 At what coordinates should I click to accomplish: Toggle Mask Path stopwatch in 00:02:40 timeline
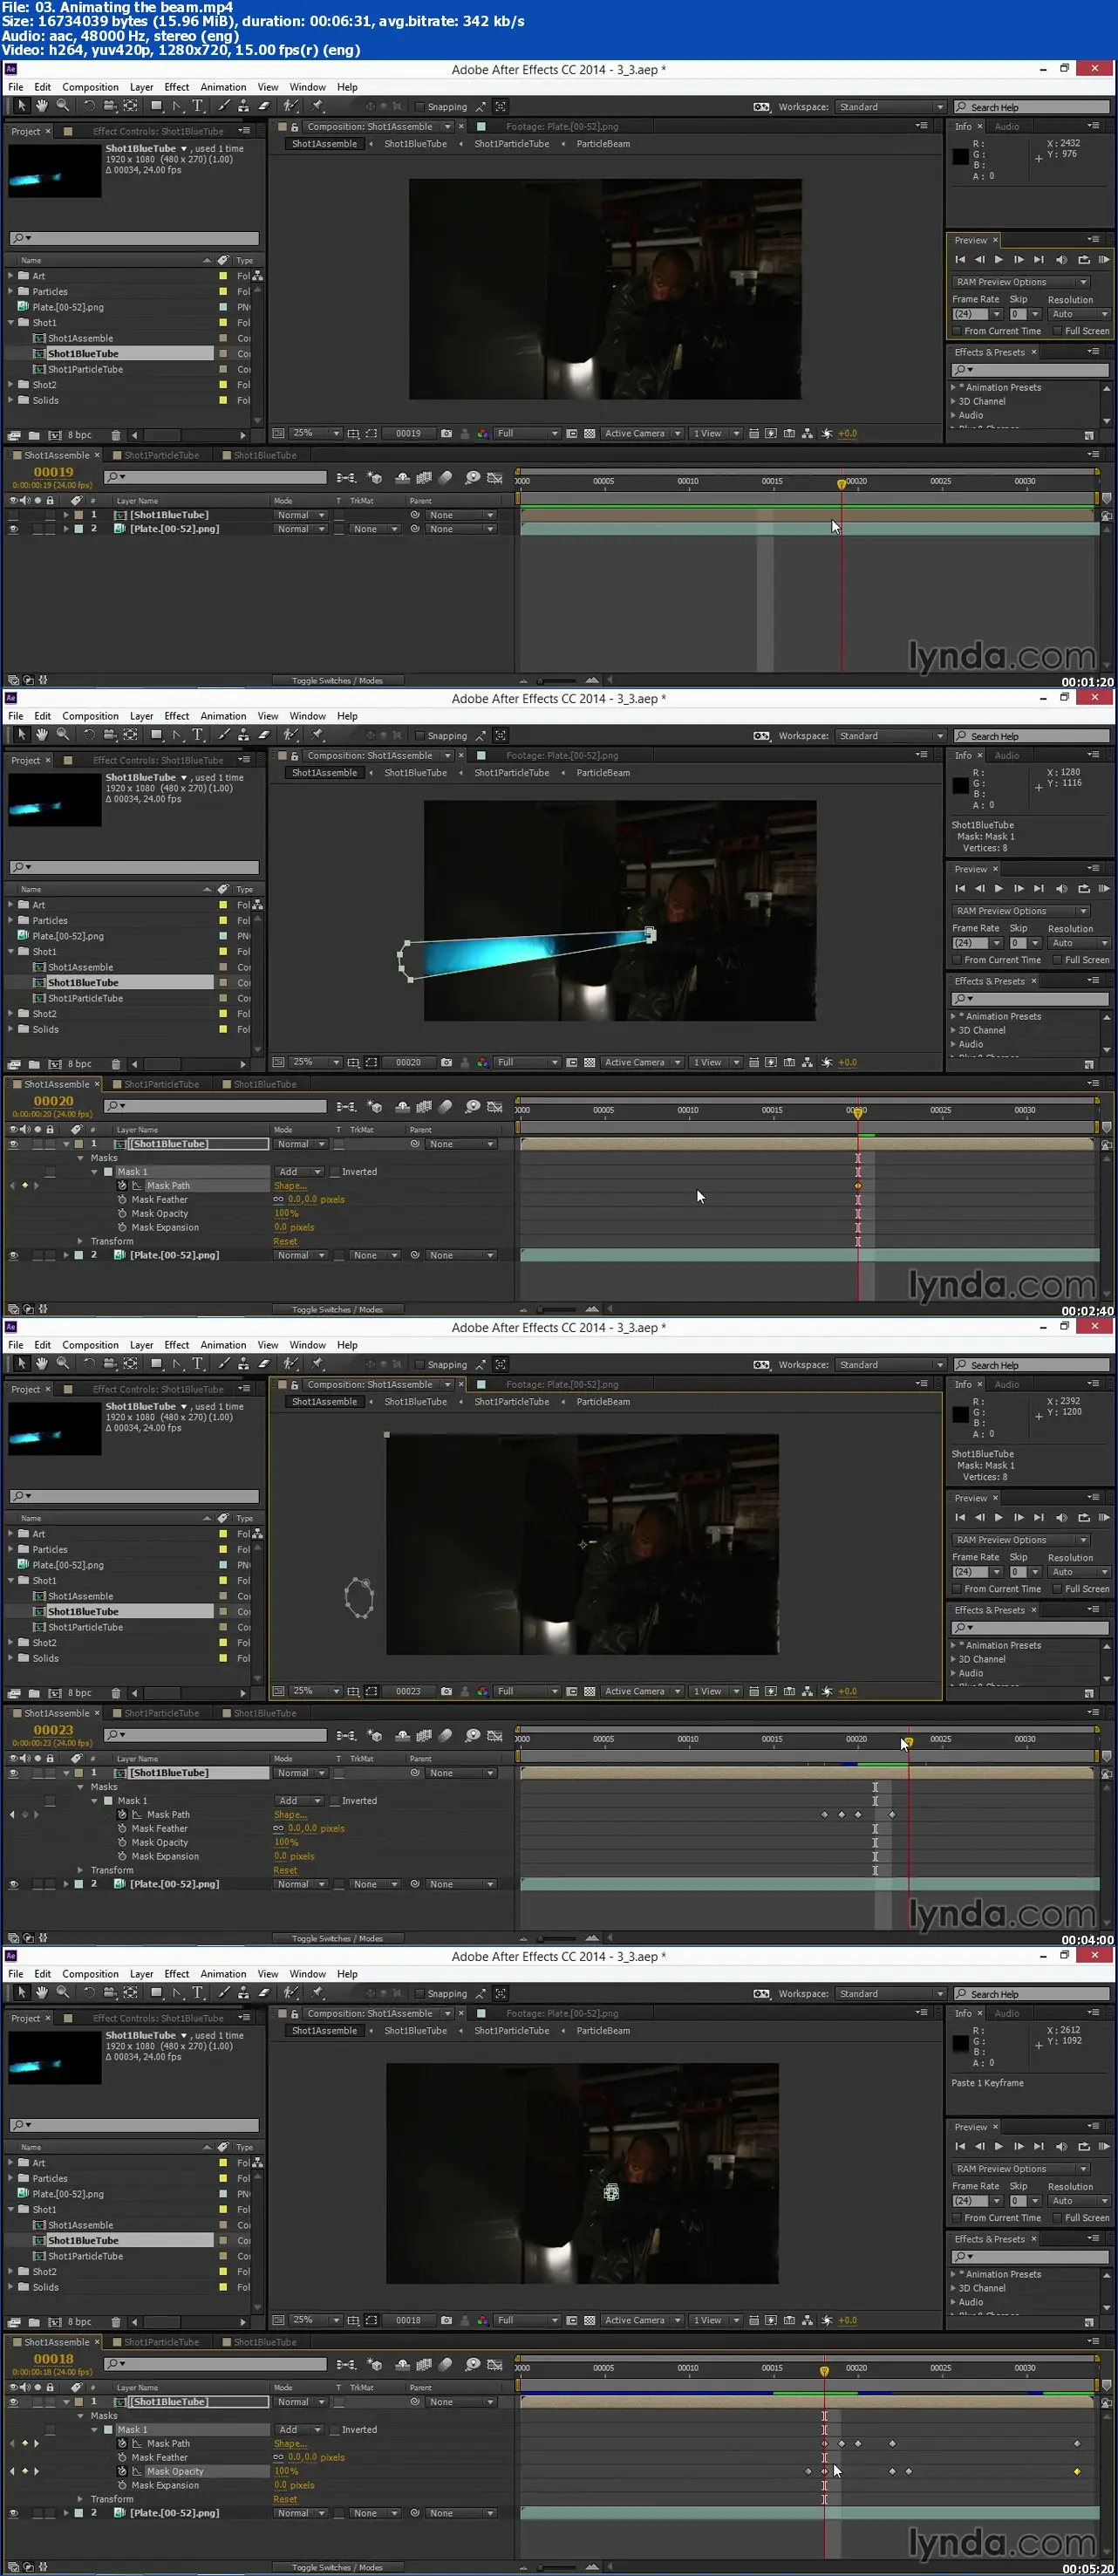[x=122, y=1186]
